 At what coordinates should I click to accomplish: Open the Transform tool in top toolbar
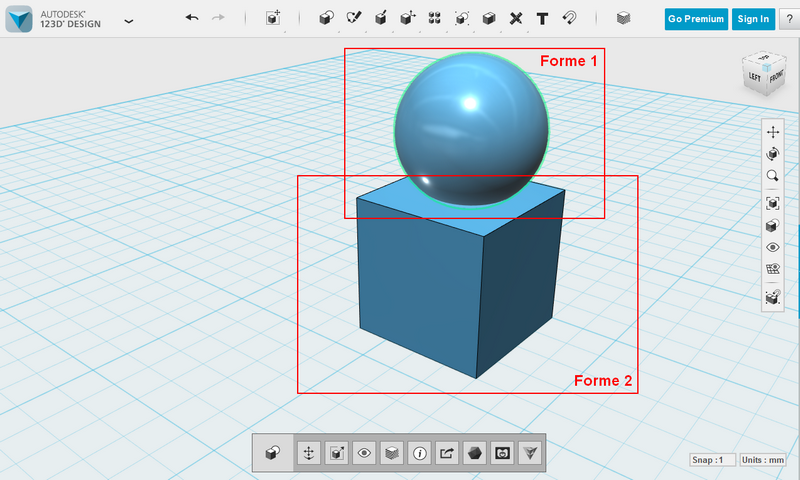(x=273, y=18)
